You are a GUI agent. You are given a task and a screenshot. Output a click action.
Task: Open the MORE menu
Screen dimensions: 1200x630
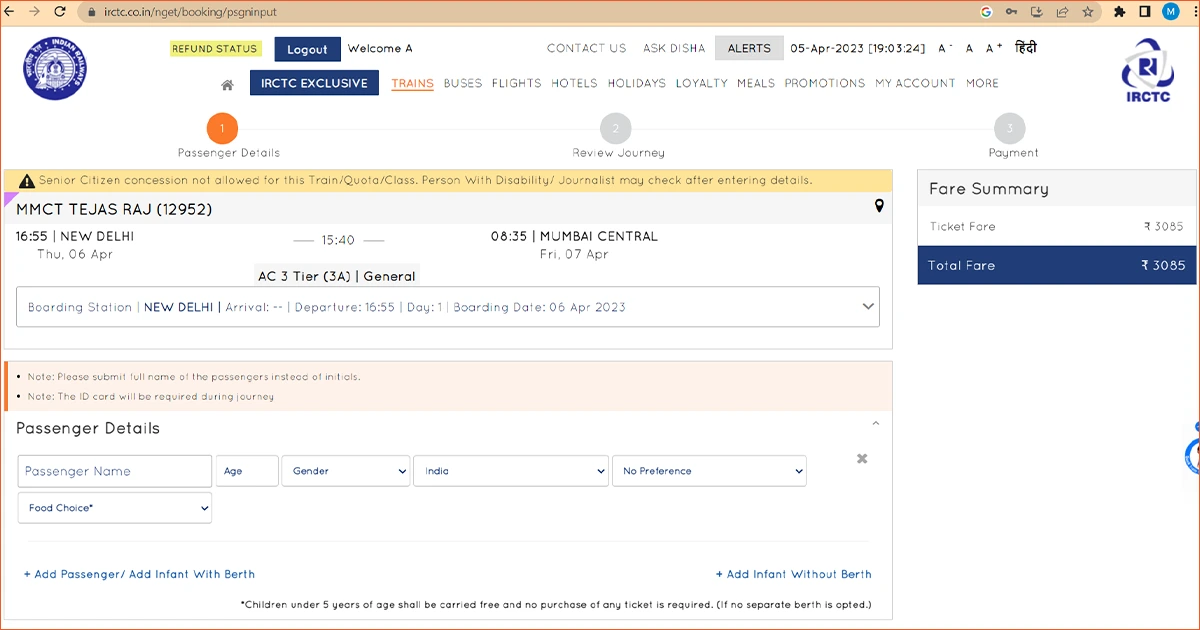[x=982, y=83]
